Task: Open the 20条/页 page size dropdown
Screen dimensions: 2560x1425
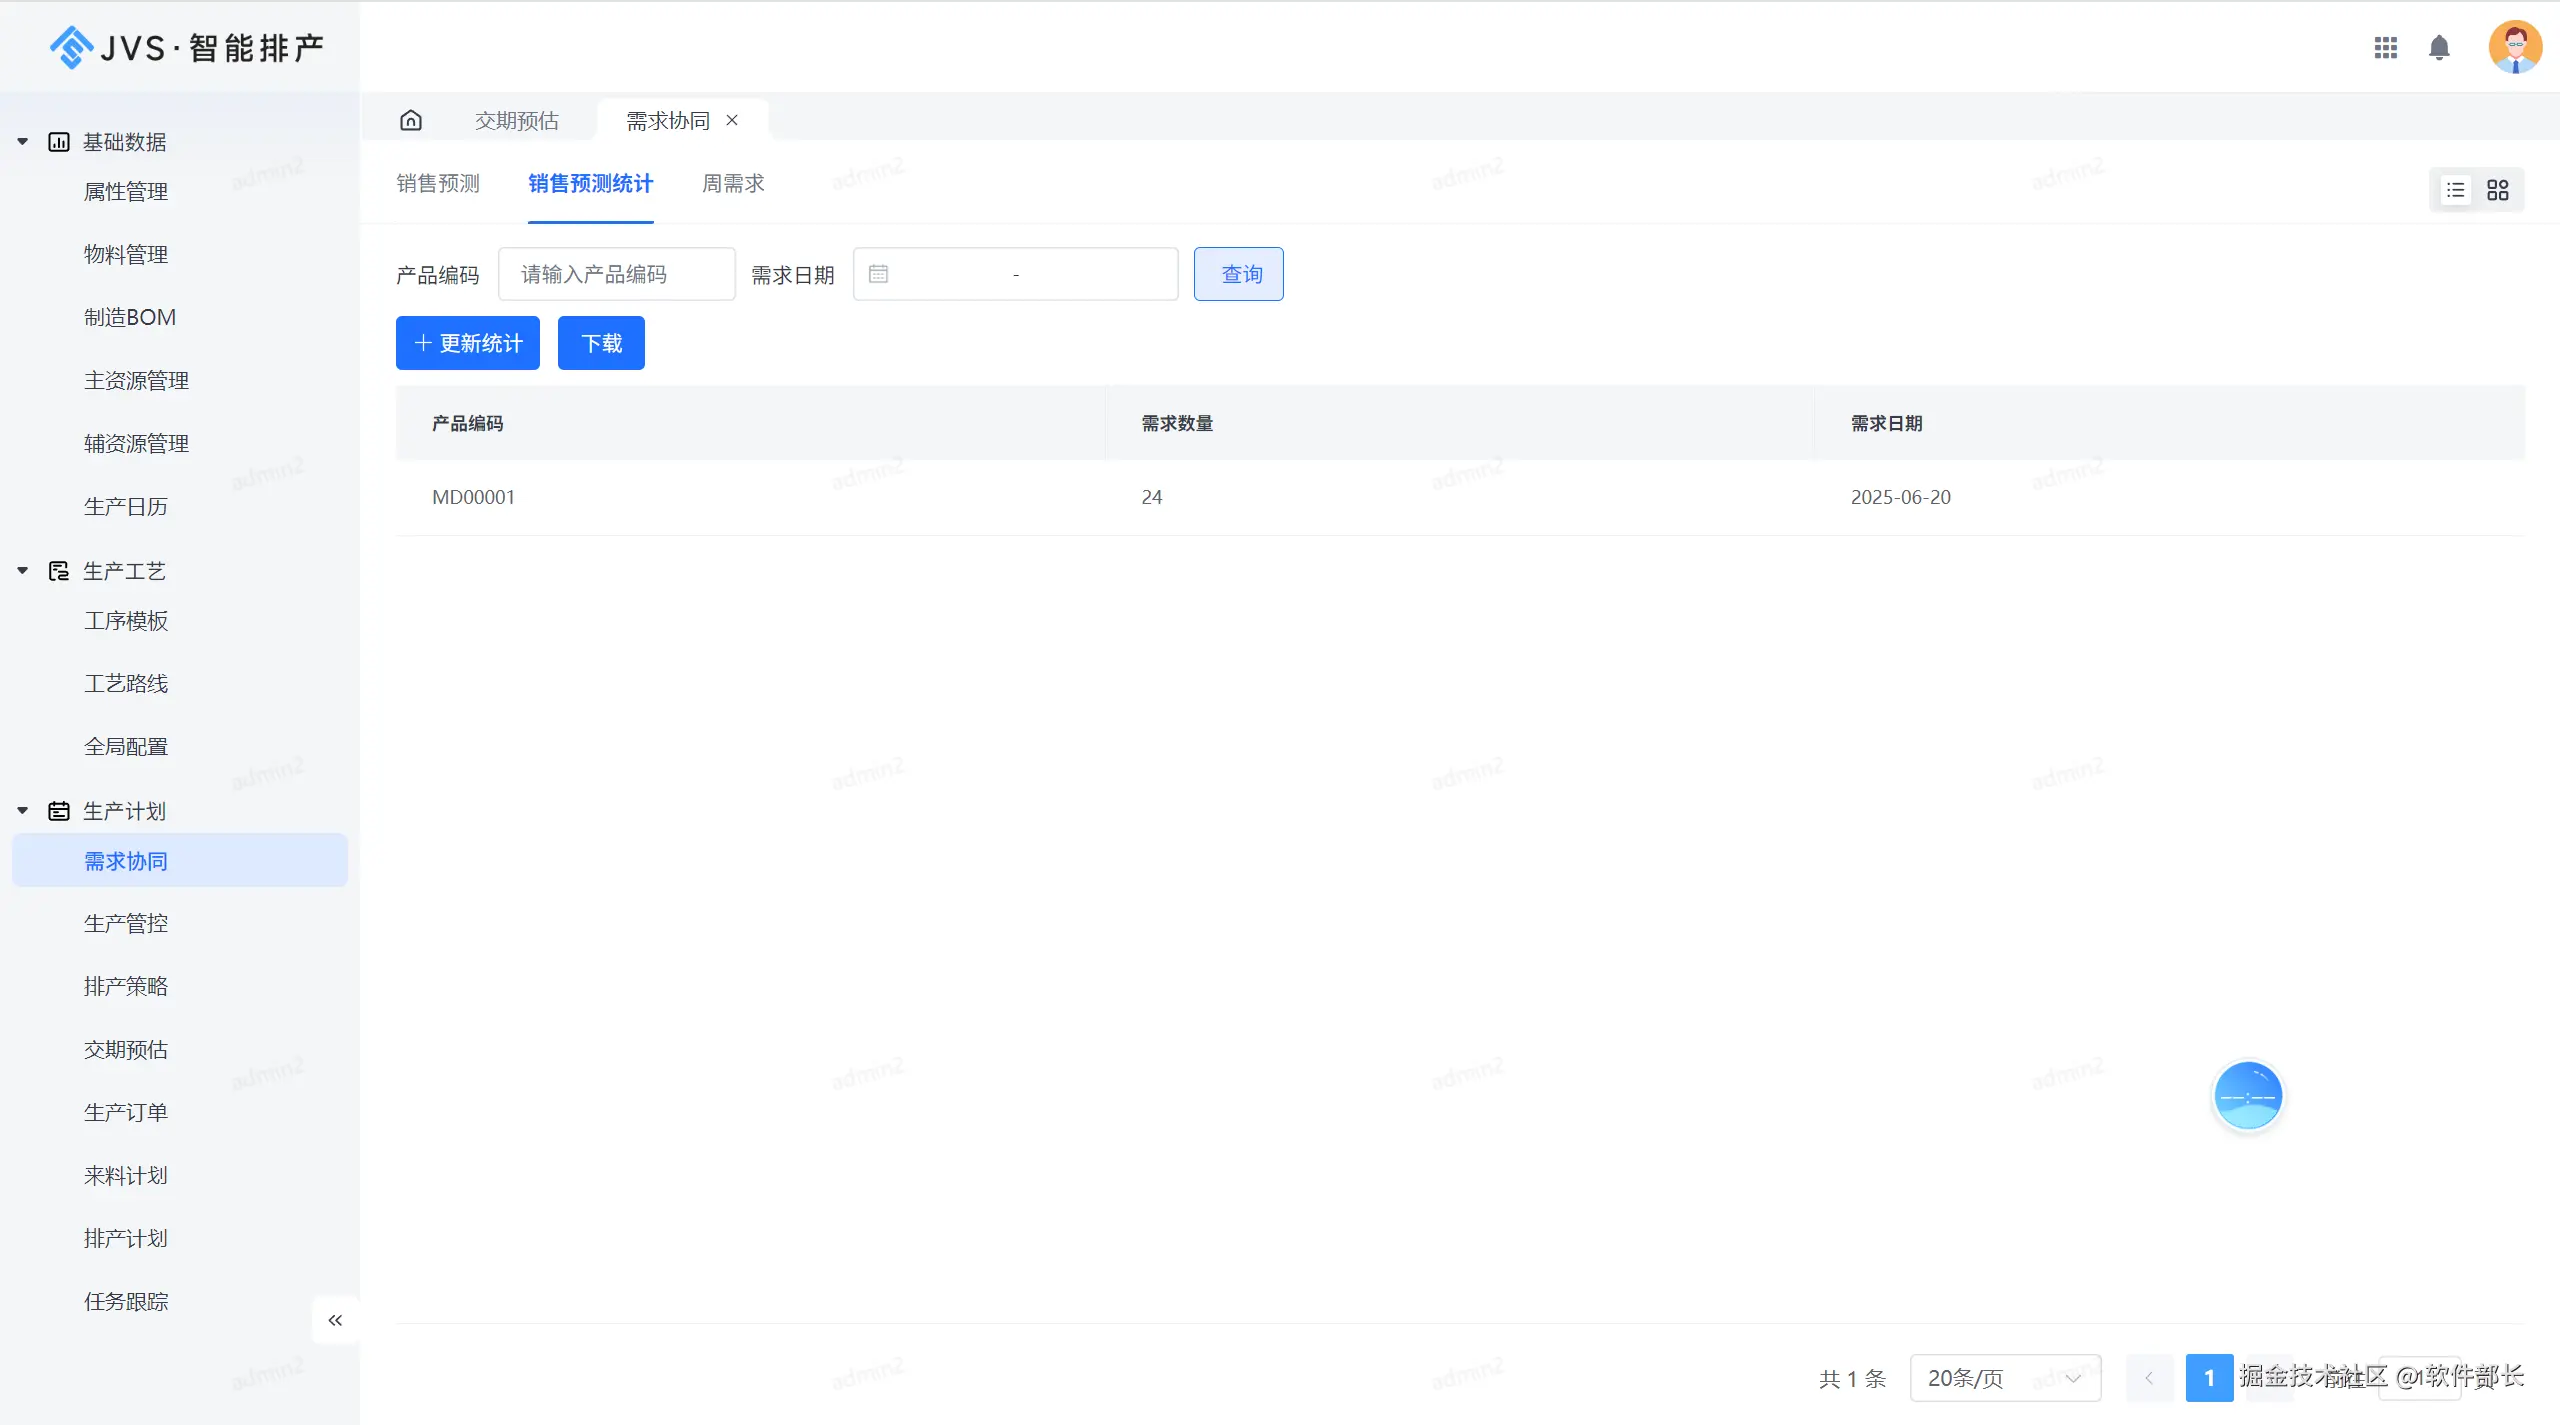Action: tap(2004, 1378)
